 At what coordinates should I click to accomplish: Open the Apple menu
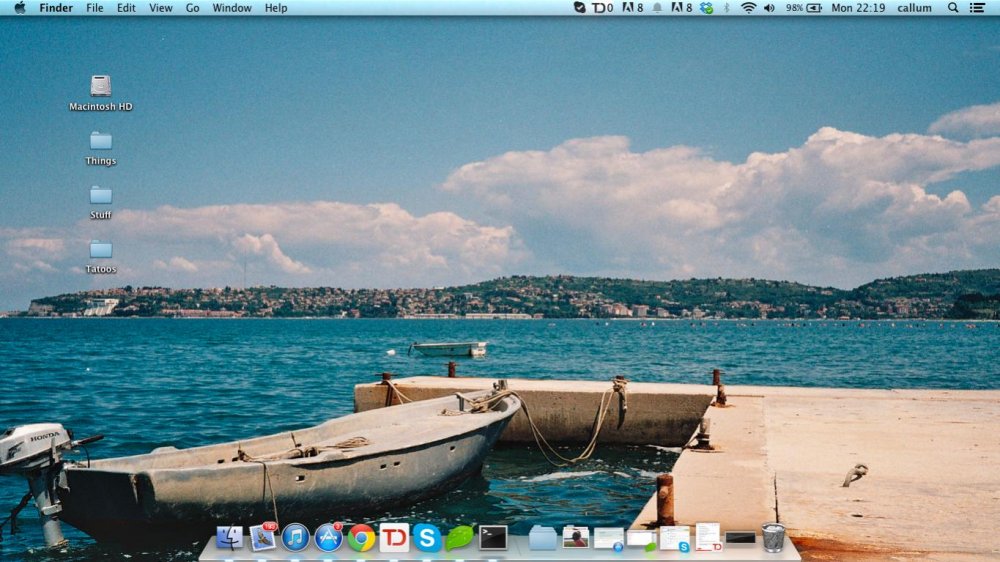pos(19,8)
